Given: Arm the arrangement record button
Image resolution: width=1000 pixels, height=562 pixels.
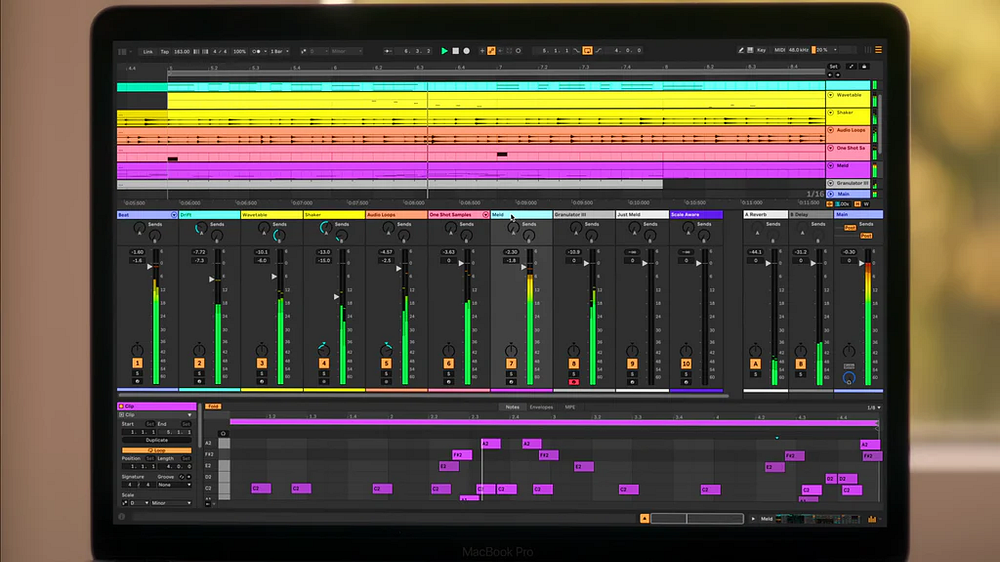Looking at the screenshot, I should coord(466,50).
